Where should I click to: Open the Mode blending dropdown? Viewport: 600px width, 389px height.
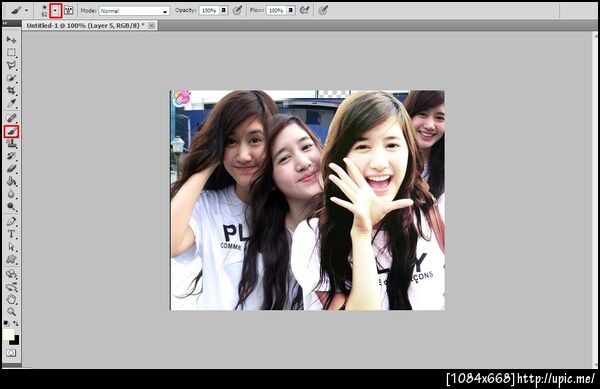coord(134,11)
